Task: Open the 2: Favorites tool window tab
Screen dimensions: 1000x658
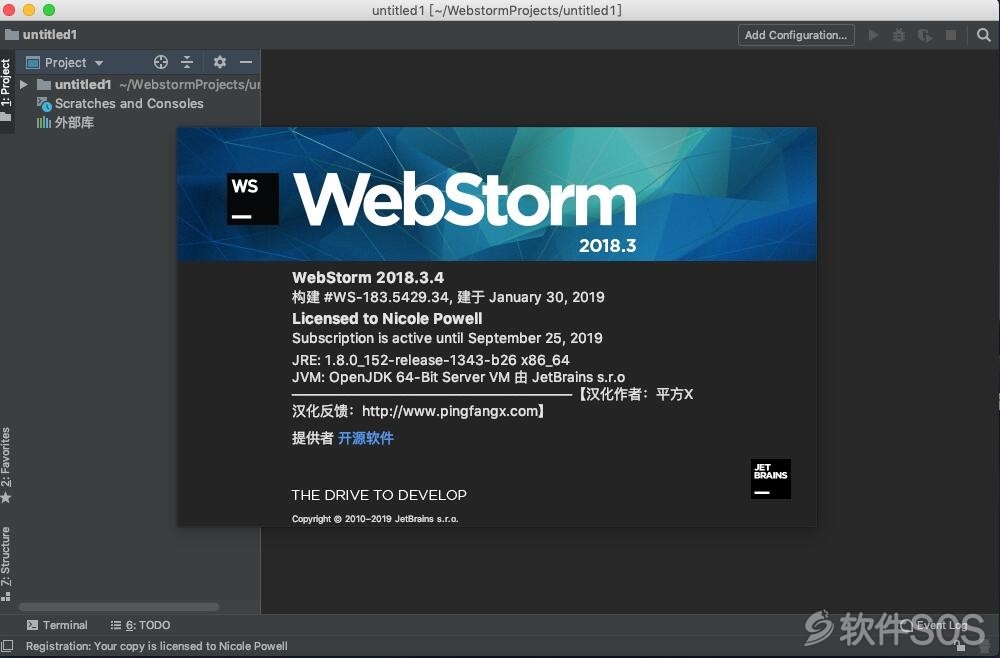Action: click(6, 465)
